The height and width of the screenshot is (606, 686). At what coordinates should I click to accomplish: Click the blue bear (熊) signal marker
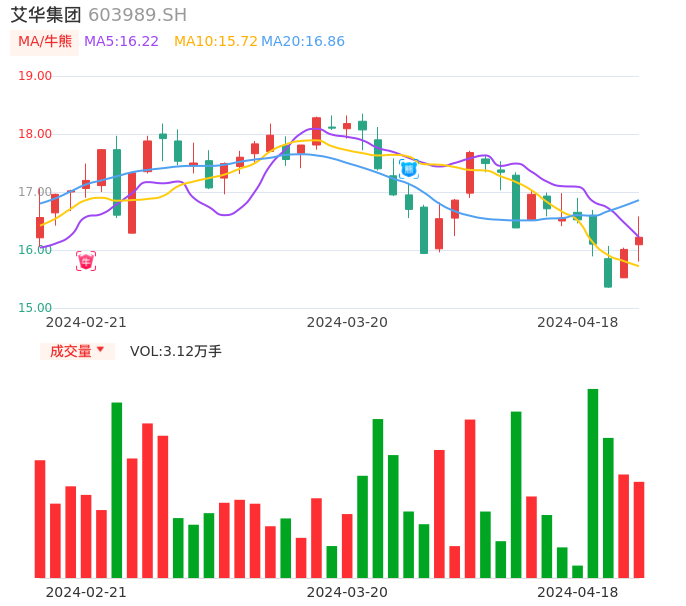(x=409, y=169)
